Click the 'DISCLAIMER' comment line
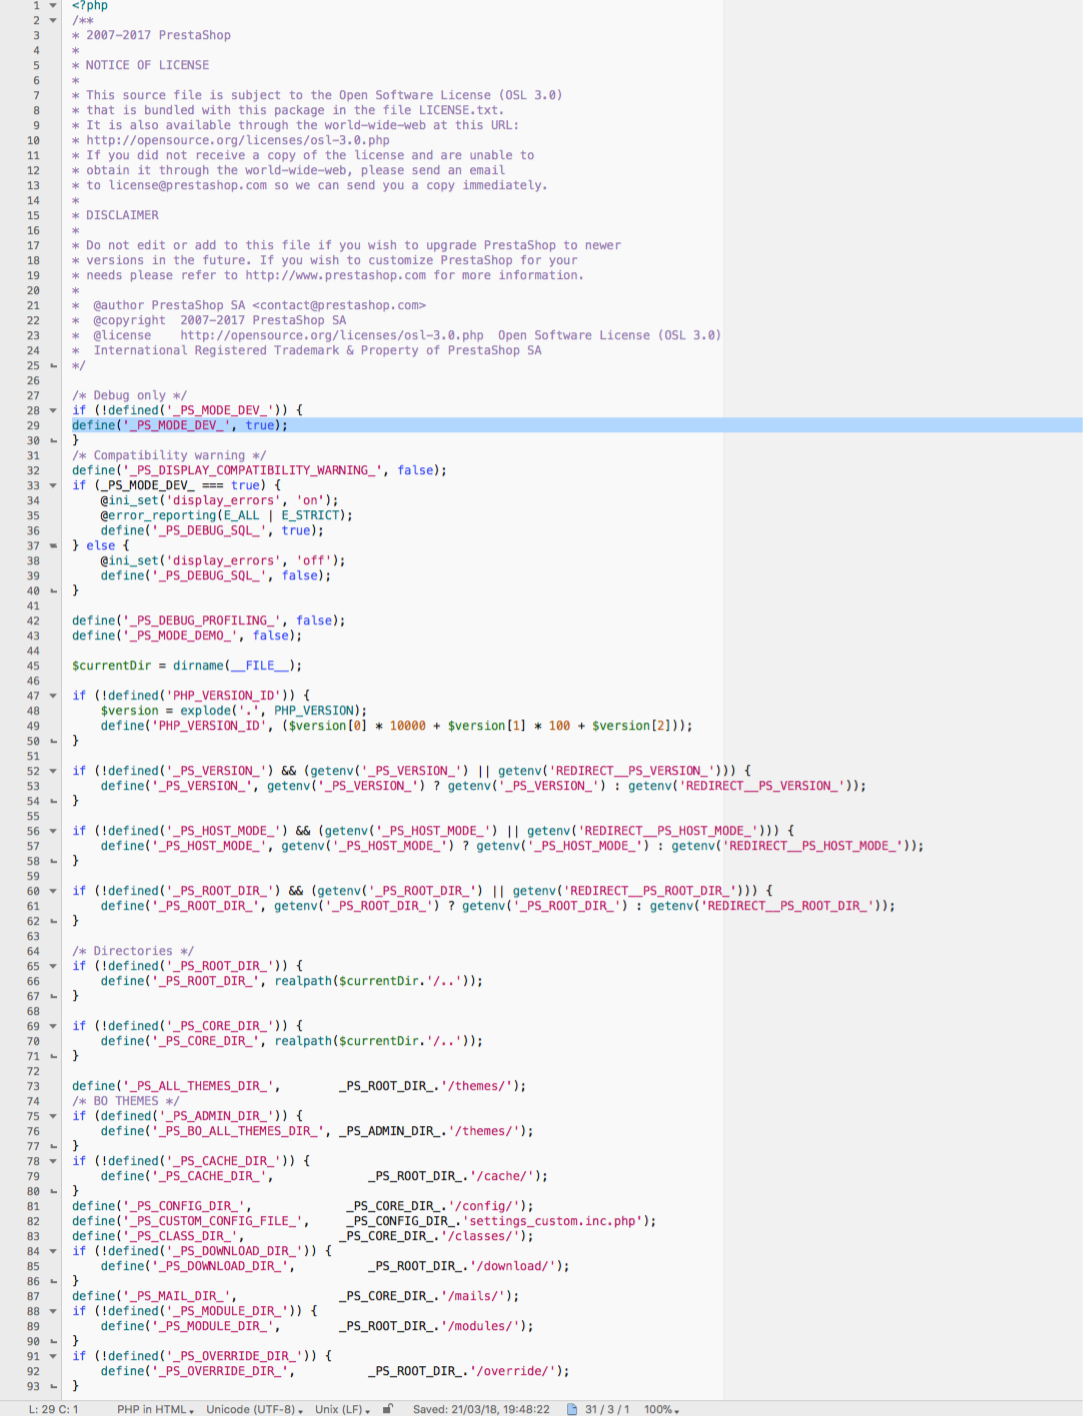1083x1416 pixels. tap(122, 215)
